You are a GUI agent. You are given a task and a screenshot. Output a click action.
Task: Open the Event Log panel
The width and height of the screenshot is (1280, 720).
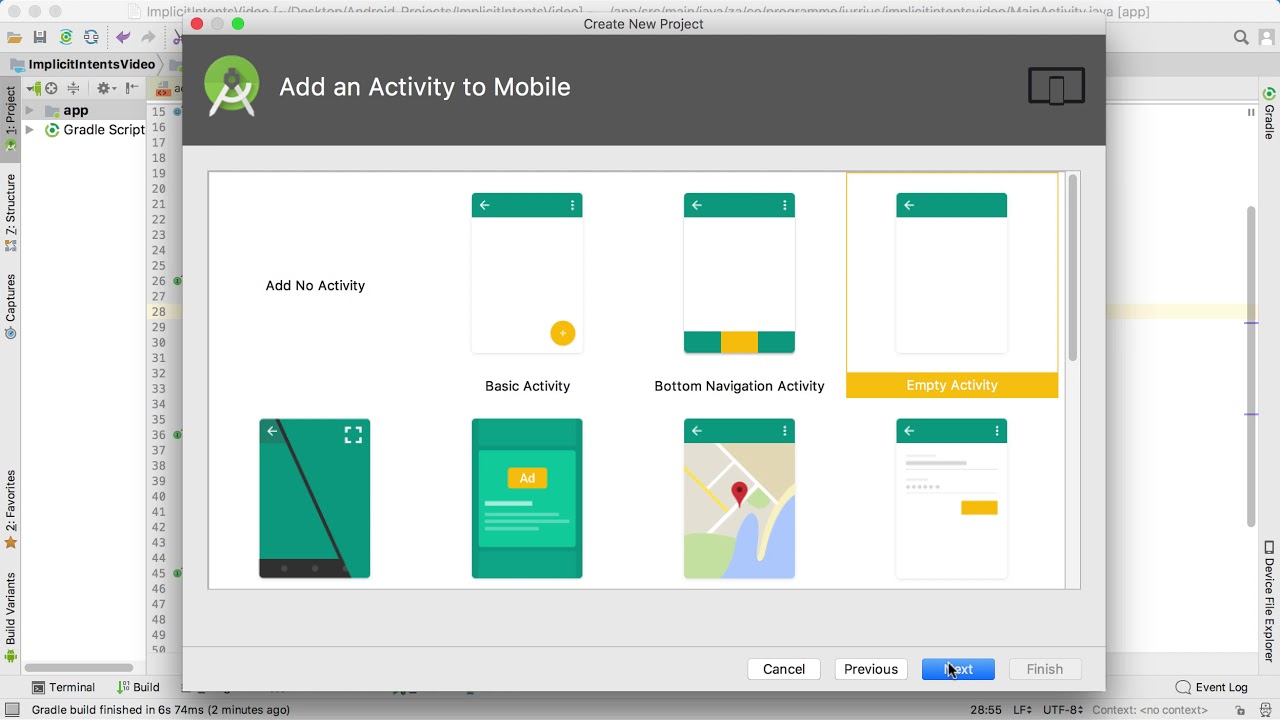[1212, 687]
